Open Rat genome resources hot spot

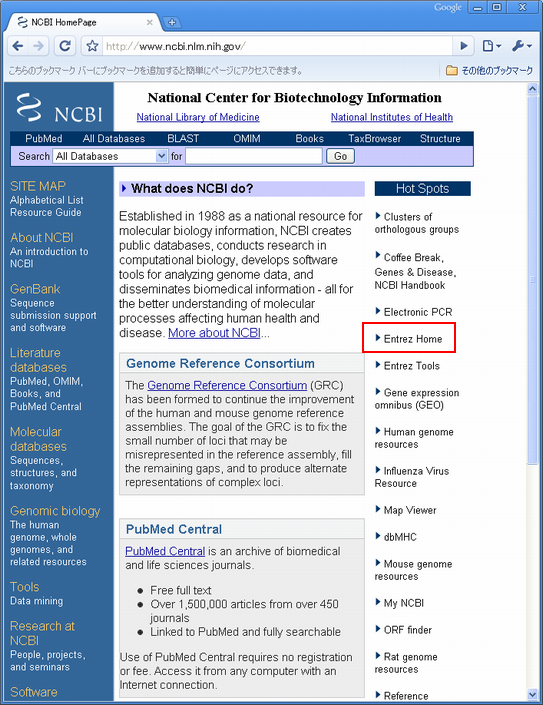[406, 663]
